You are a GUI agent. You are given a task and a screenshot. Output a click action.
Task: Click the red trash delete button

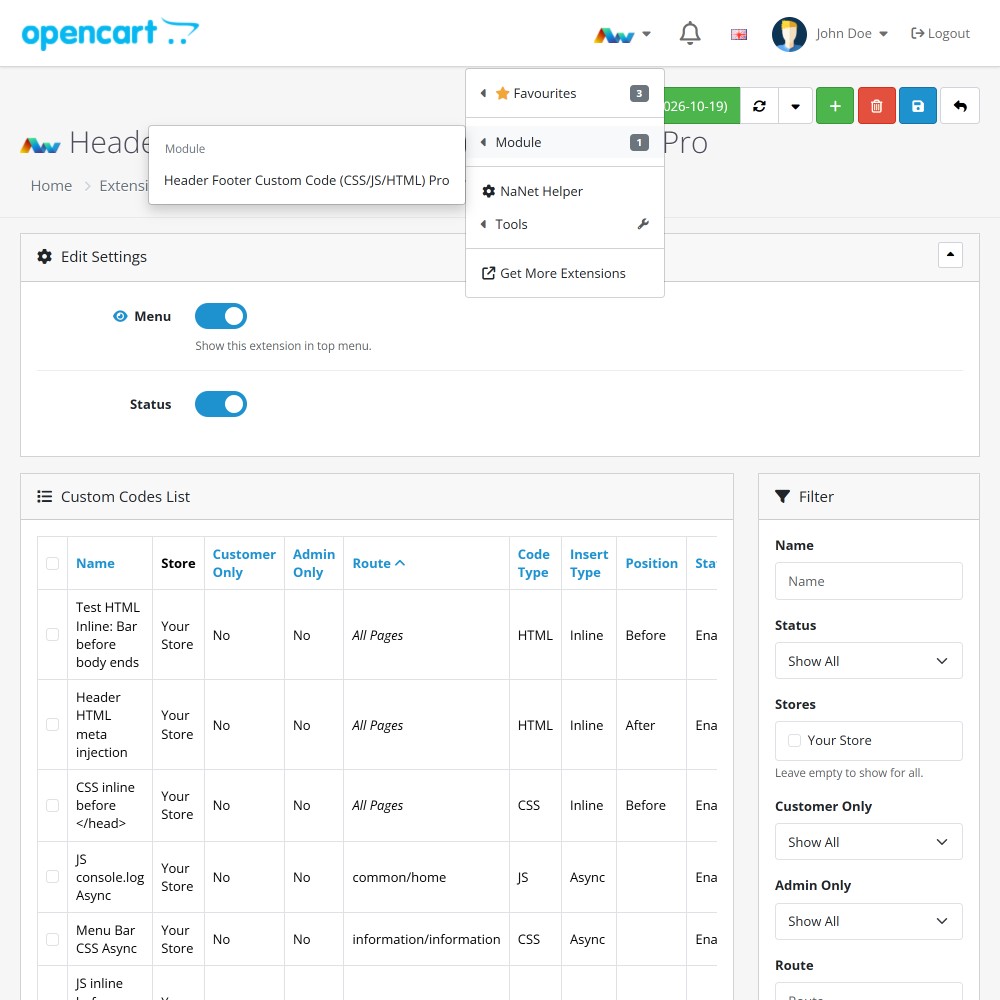coord(876,106)
